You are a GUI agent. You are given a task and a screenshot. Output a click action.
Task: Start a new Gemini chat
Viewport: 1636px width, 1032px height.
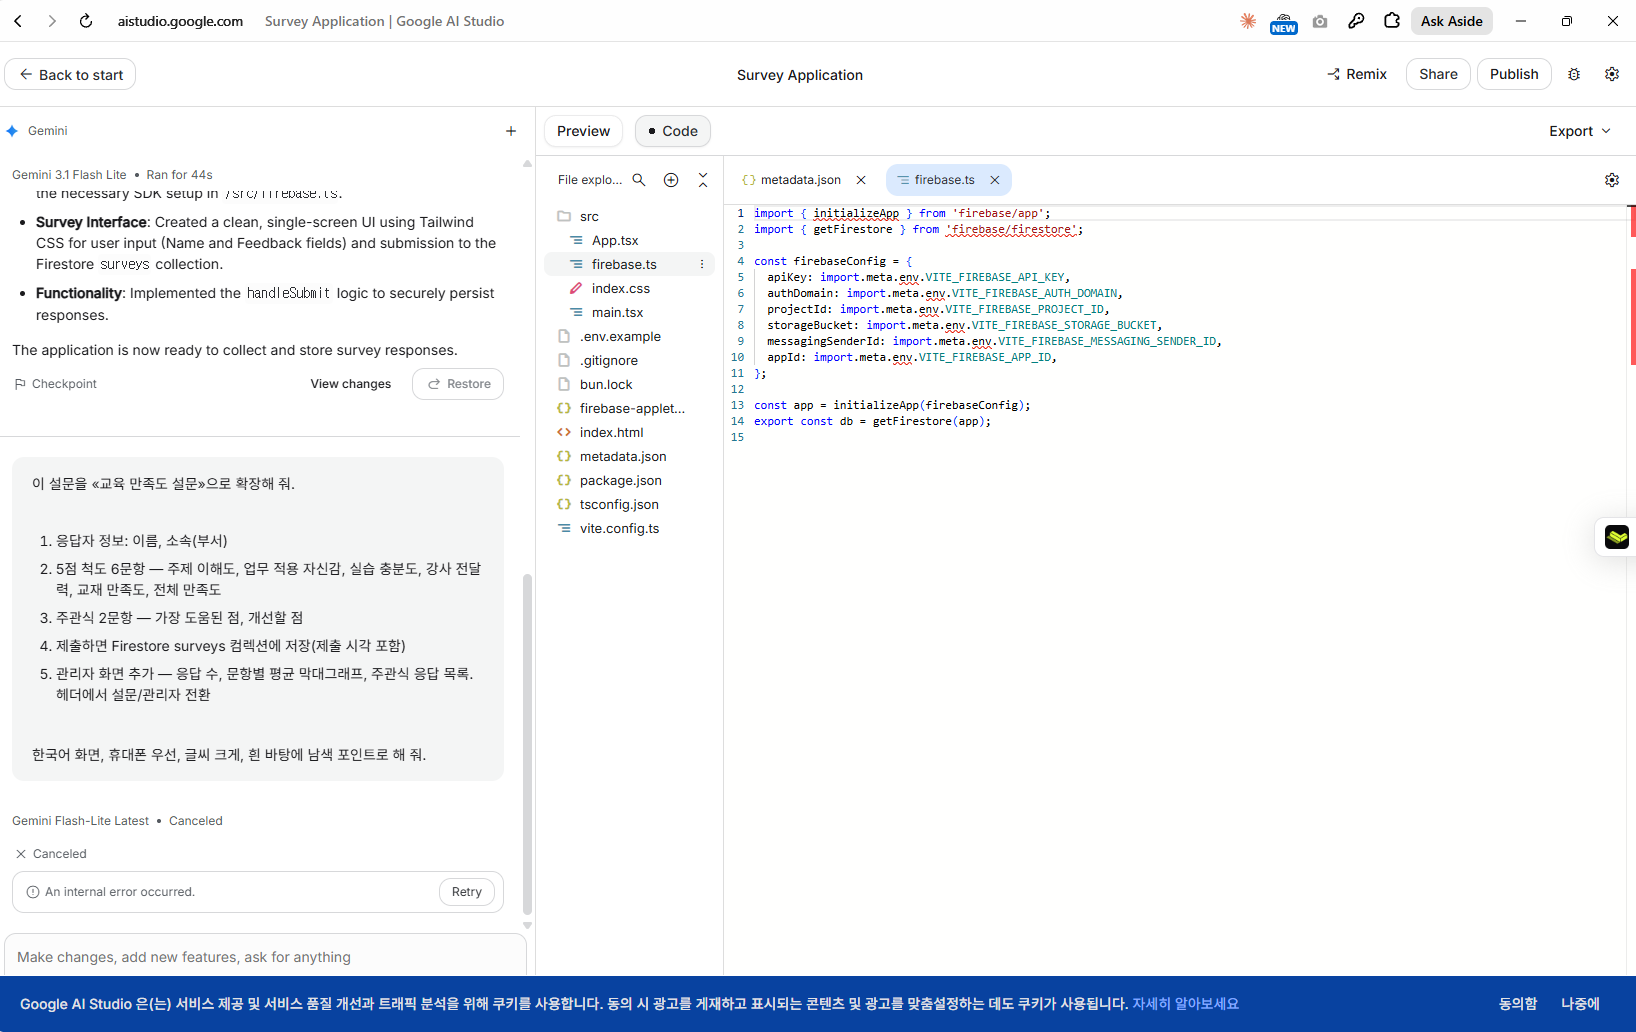click(x=511, y=131)
